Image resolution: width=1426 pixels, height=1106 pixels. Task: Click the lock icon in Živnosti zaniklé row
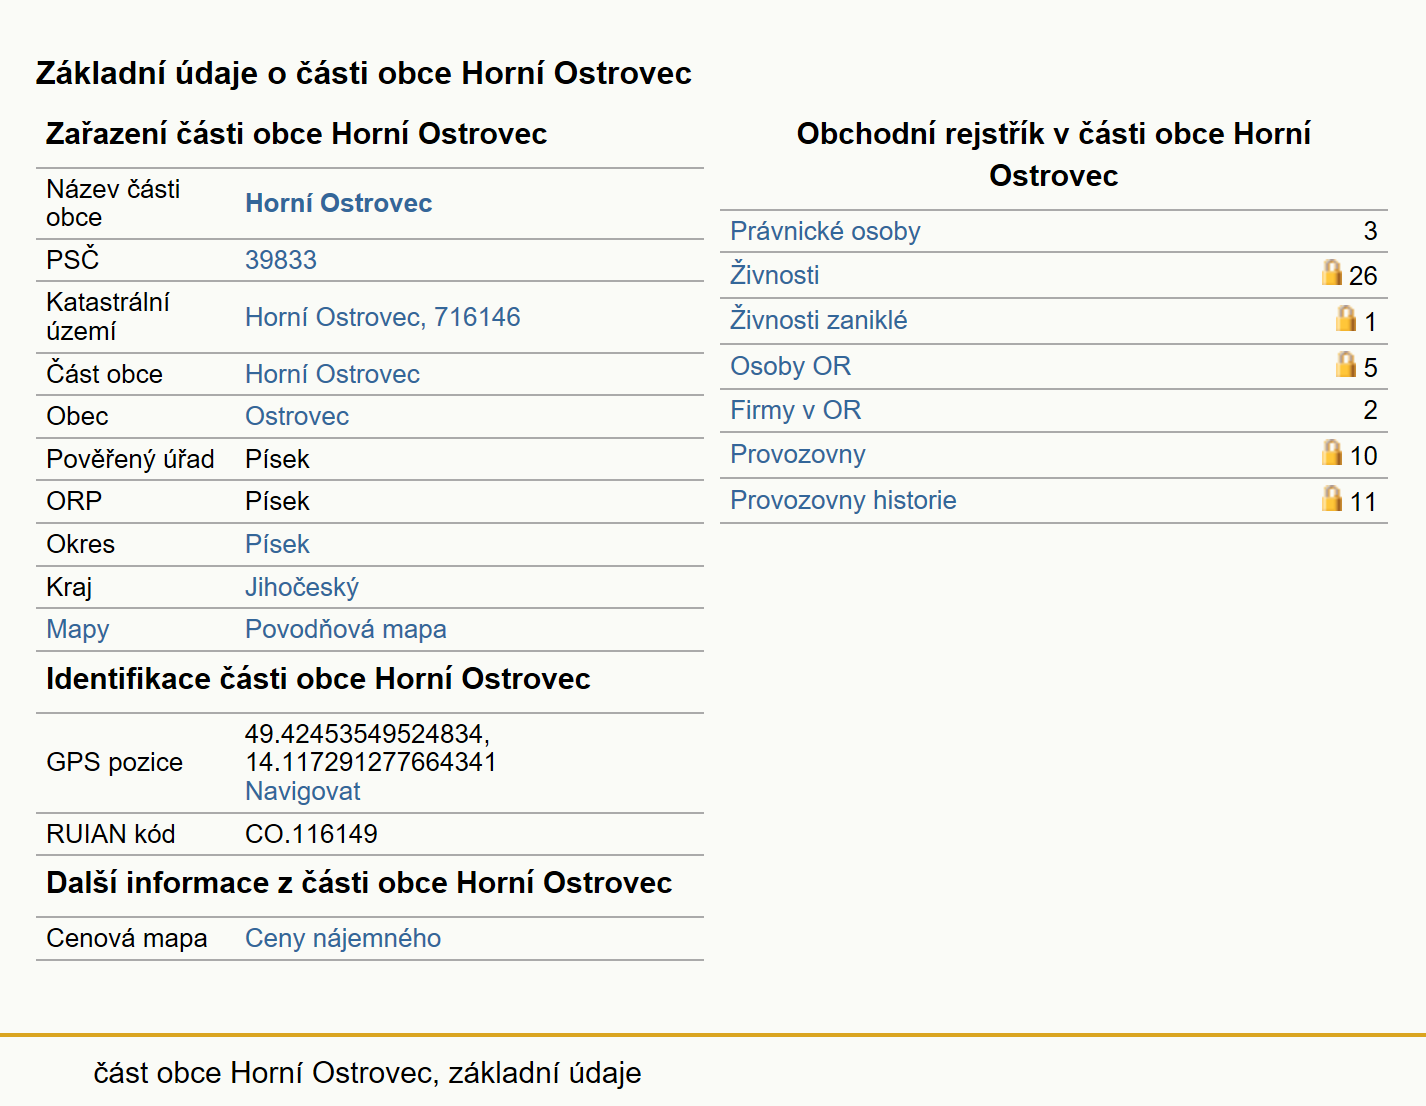(x=1346, y=318)
